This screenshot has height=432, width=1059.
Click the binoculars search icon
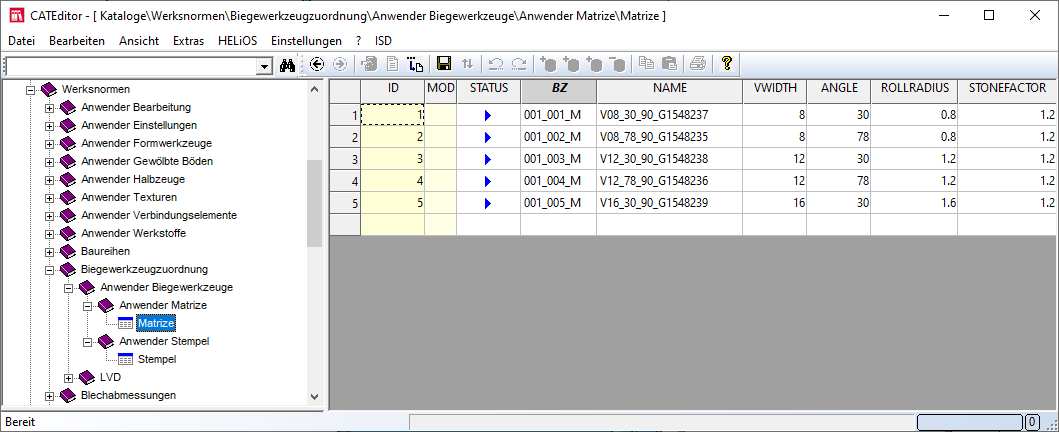point(288,64)
